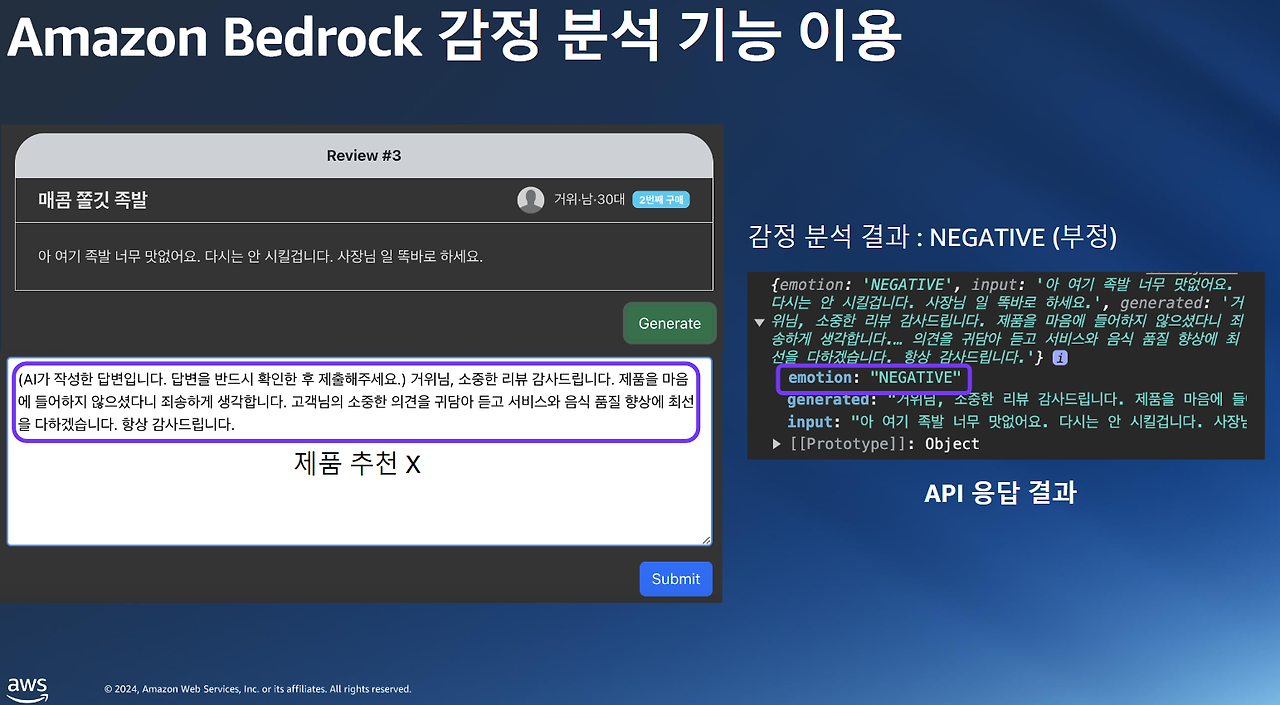The height and width of the screenshot is (705, 1280).
Task: Click the reviewer profile avatar icon
Action: tap(530, 199)
